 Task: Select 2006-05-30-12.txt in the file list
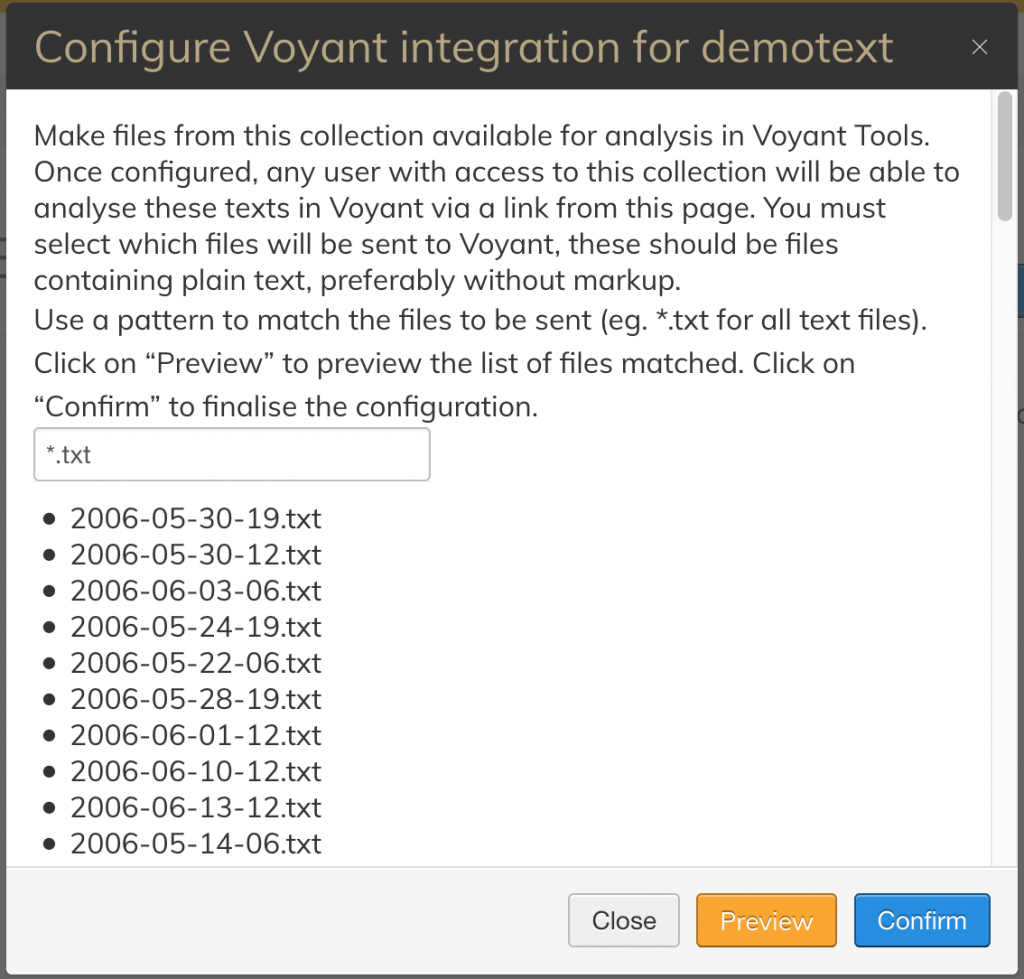point(196,554)
